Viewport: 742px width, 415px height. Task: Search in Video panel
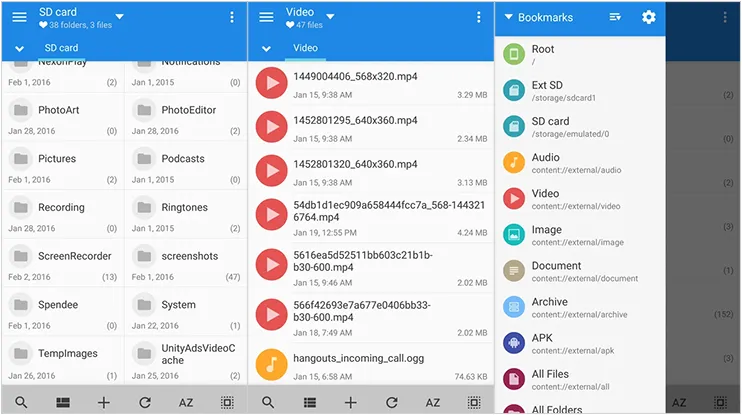tap(268, 403)
